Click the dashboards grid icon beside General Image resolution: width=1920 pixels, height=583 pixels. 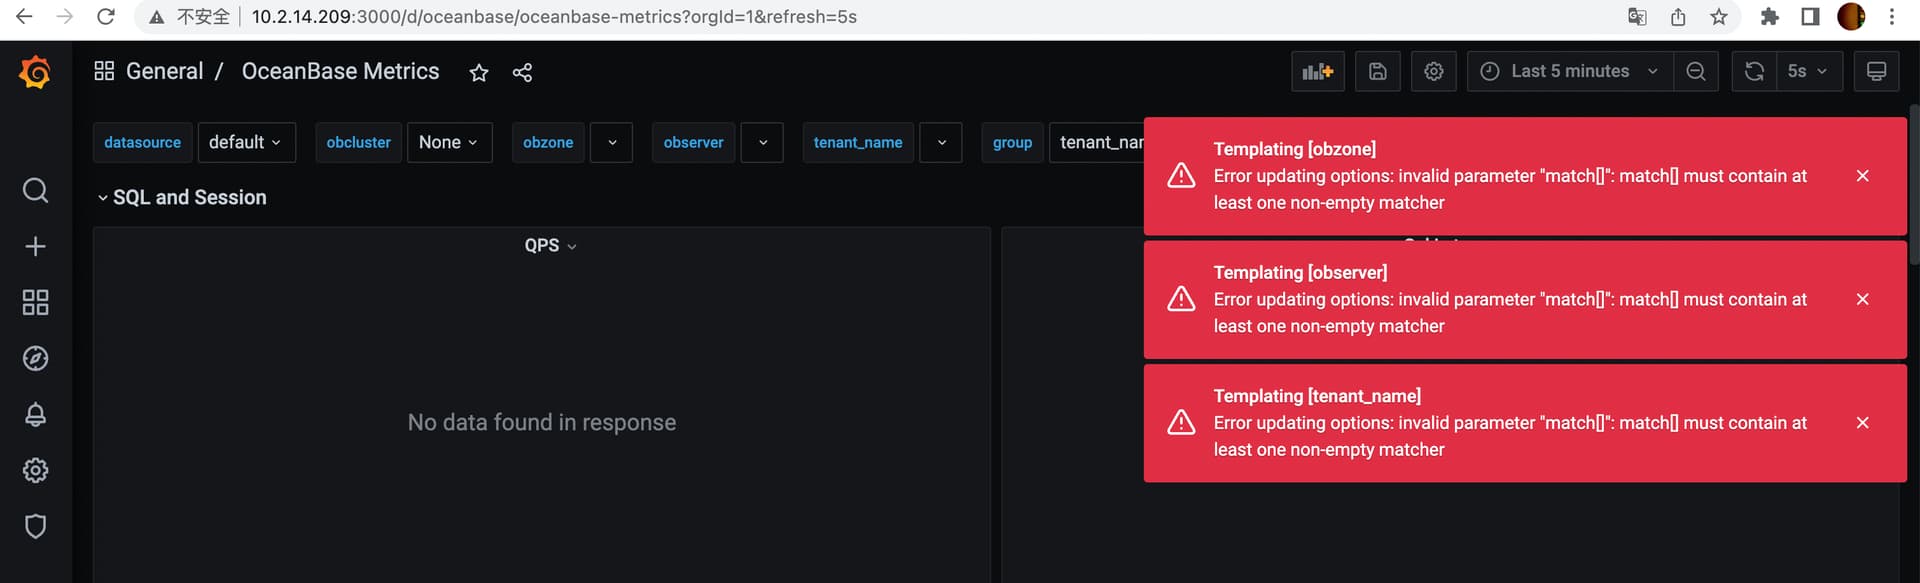pos(104,71)
